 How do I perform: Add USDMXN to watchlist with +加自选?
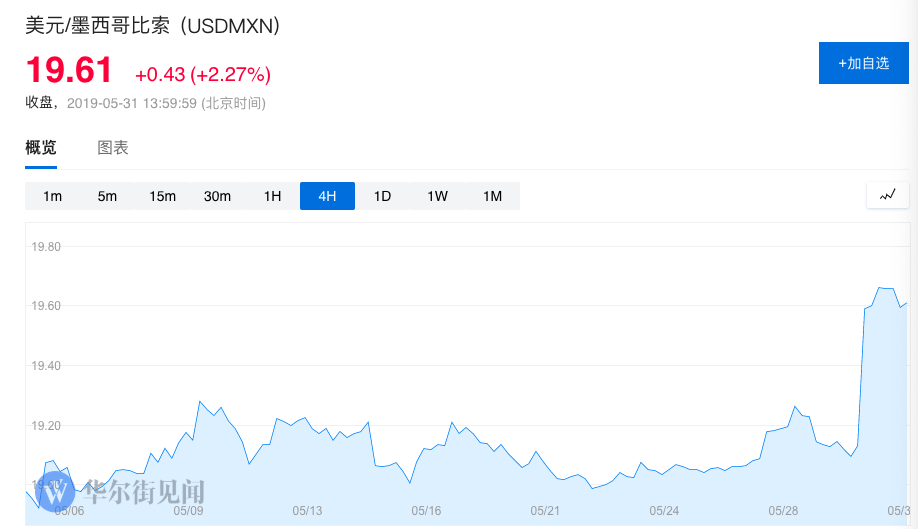tap(865, 63)
